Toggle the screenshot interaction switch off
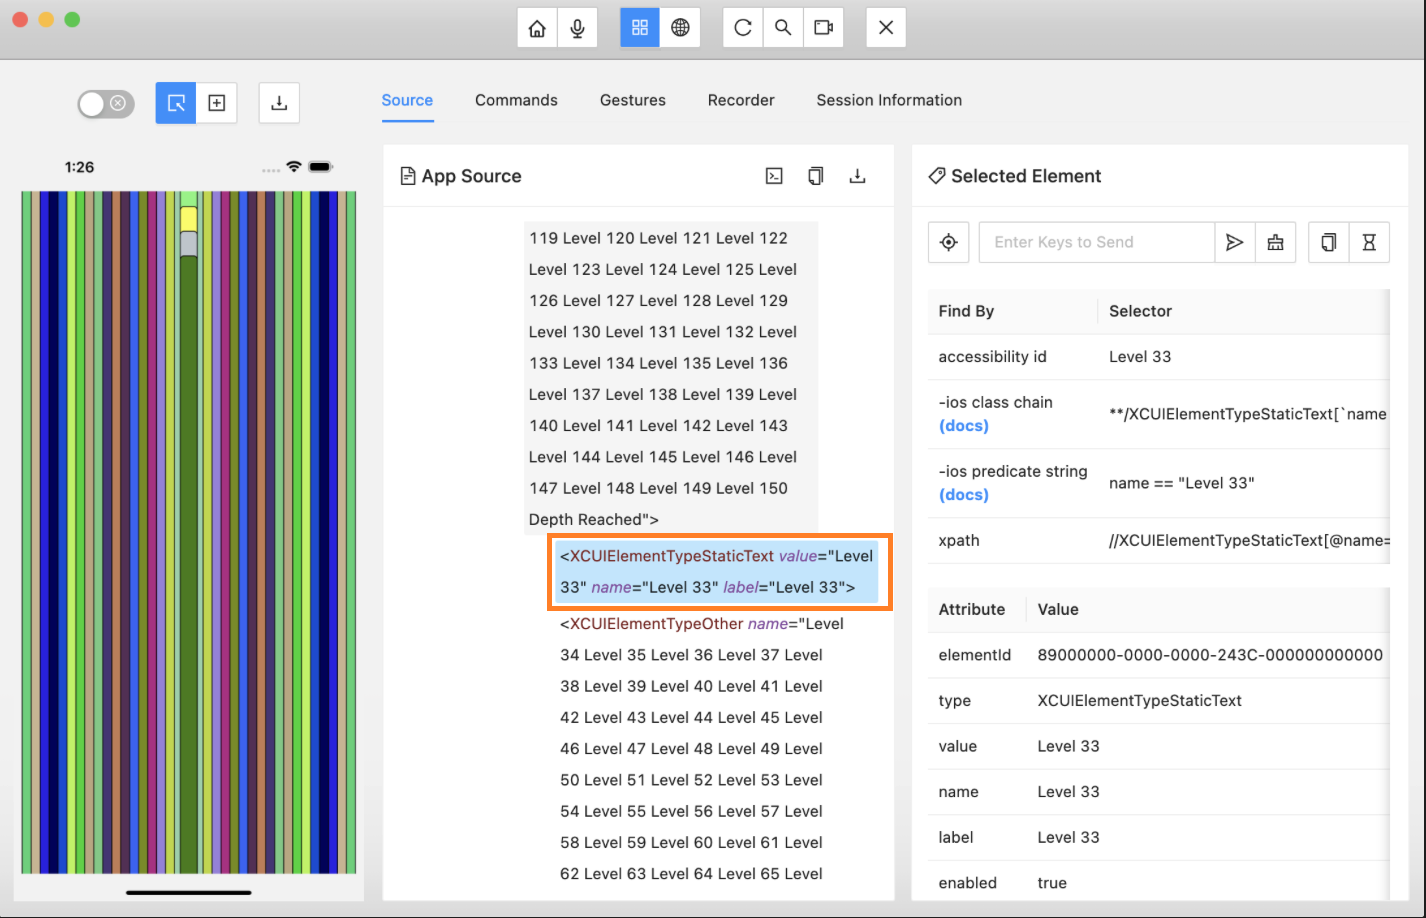The width and height of the screenshot is (1426, 918). (105, 103)
